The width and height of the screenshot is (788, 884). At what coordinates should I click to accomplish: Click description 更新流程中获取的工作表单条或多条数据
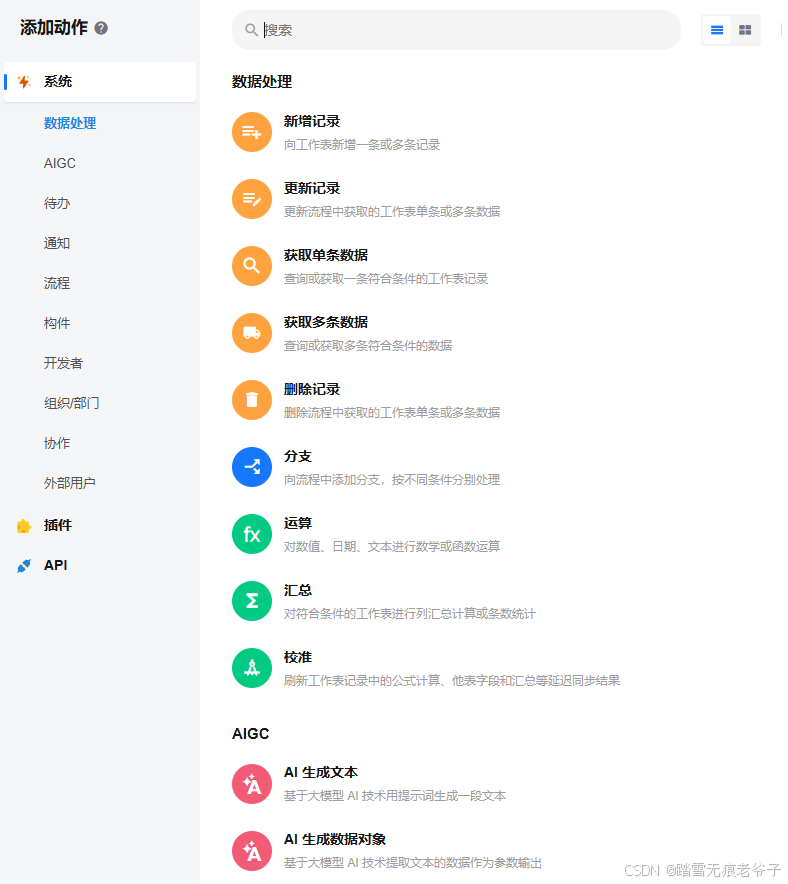(x=392, y=211)
